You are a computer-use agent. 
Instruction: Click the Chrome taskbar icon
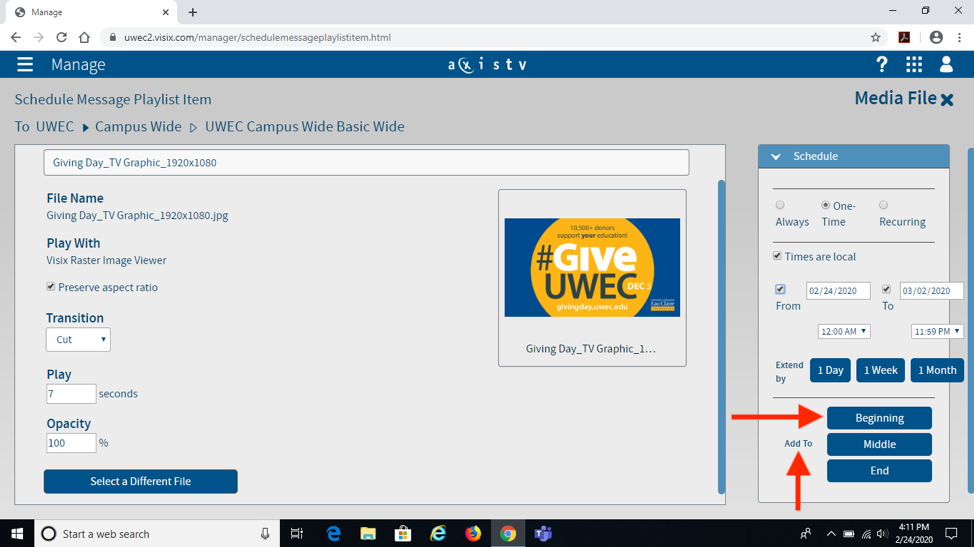coord(508,533)
